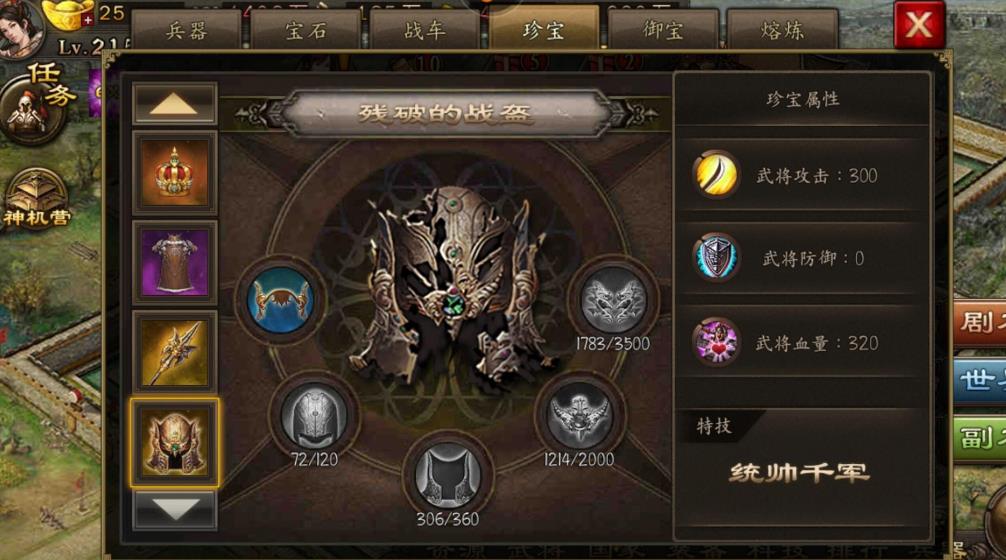The height and width of the screenshot is (560, 1006).
Task: Click the fragment showing 1214/2000
Action: [x=579, y=416]
